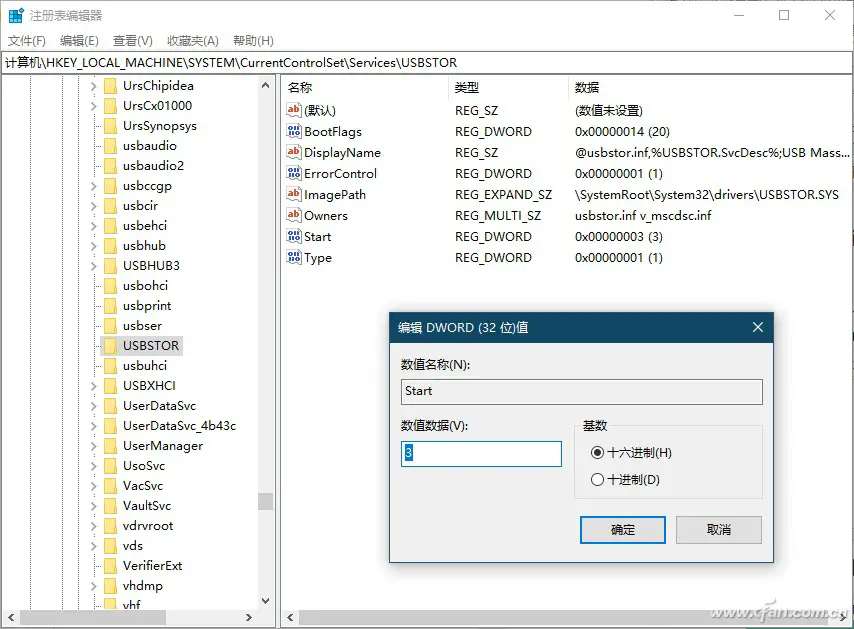Maximize the Registry Editor window
Screen dimensions: 854x629
click(x=784, y=15)
